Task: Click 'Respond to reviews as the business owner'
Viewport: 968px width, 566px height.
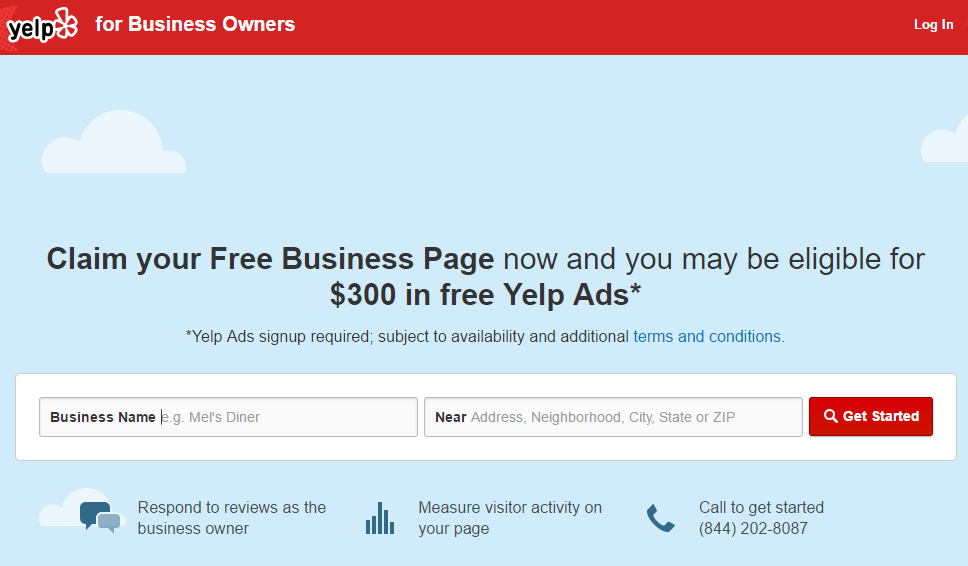Action: point(232,518)
